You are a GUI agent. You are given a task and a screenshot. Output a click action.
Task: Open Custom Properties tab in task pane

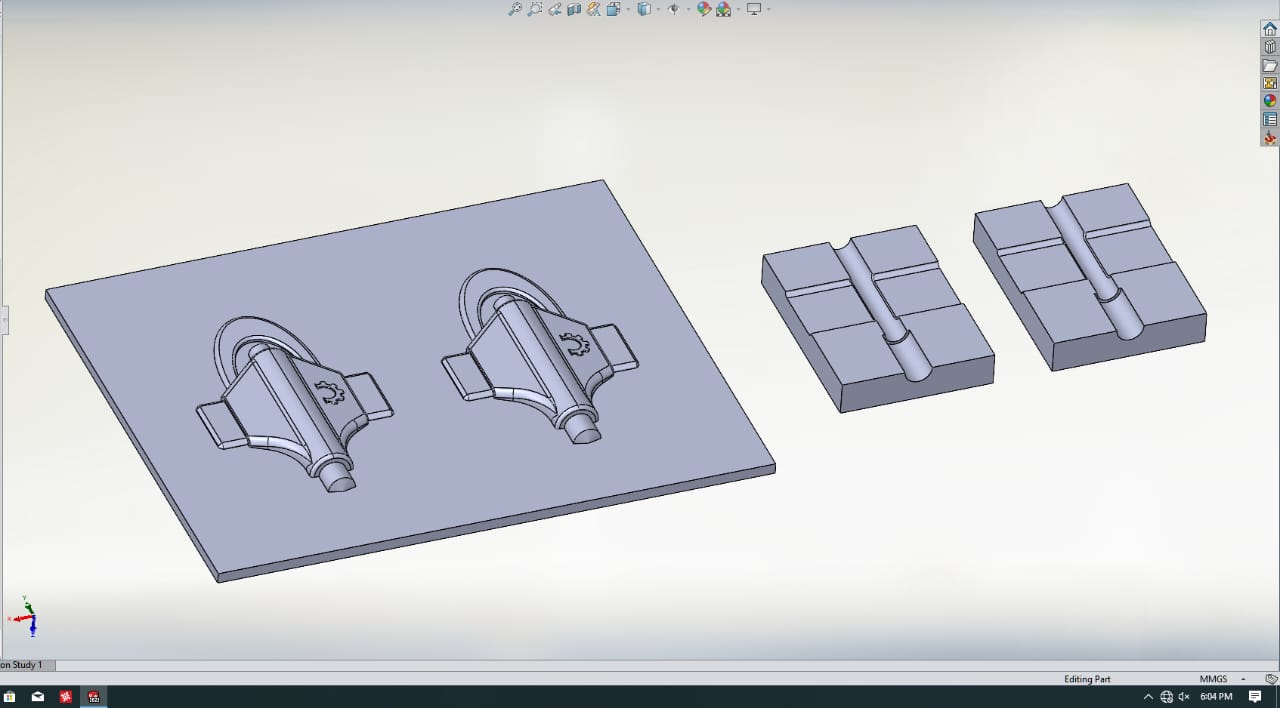[1270, 119]
